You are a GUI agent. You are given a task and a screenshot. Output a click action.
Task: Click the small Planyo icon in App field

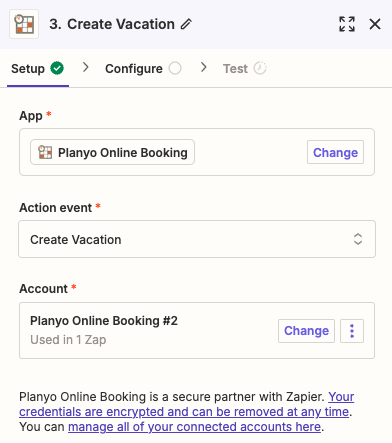45,152
